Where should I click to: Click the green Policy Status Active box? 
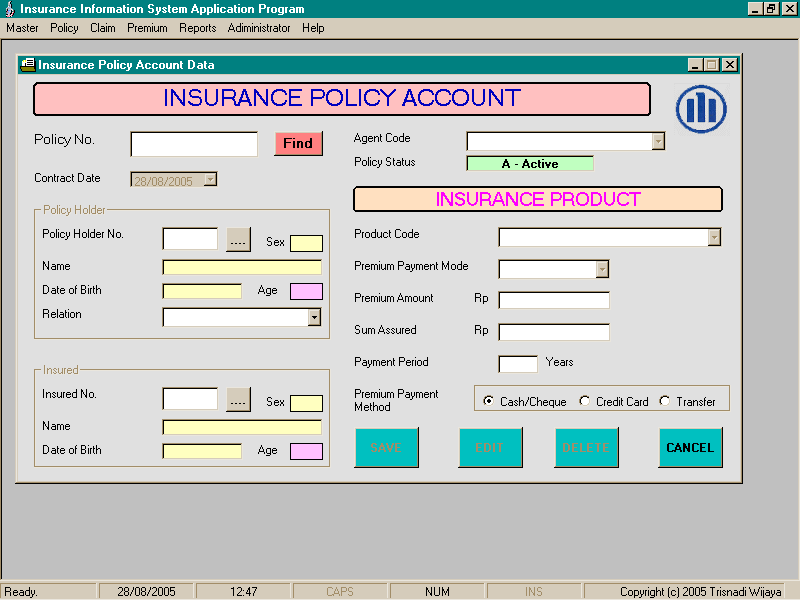[530, 163]
